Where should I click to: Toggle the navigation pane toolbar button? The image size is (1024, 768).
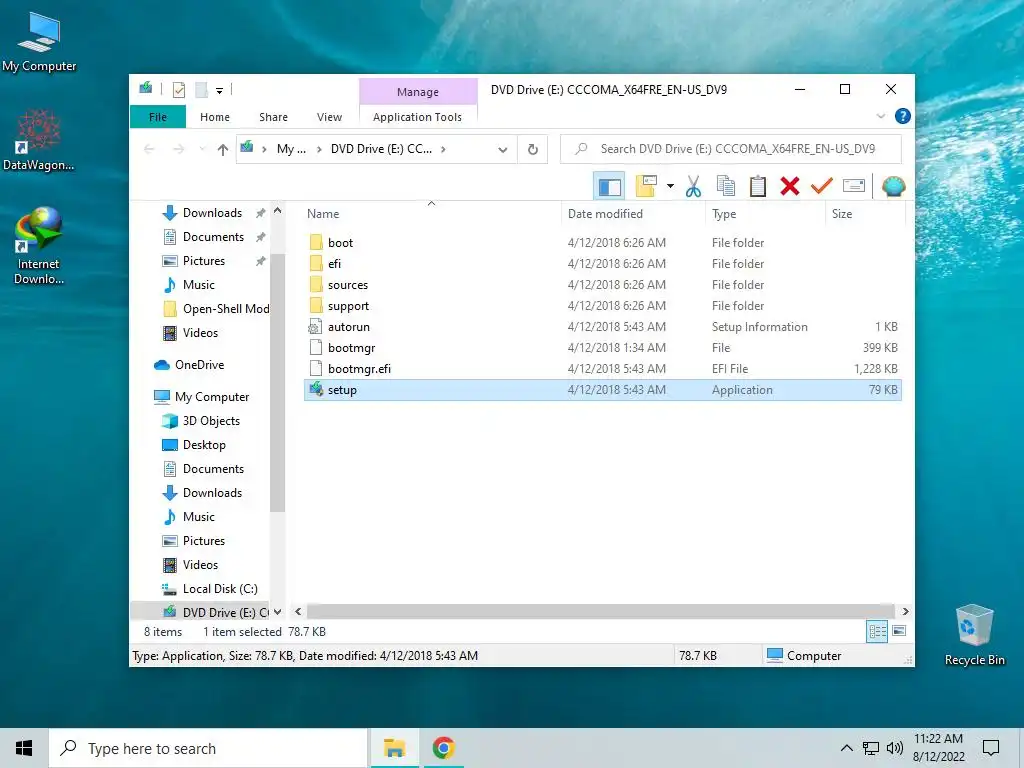point(609,187)
